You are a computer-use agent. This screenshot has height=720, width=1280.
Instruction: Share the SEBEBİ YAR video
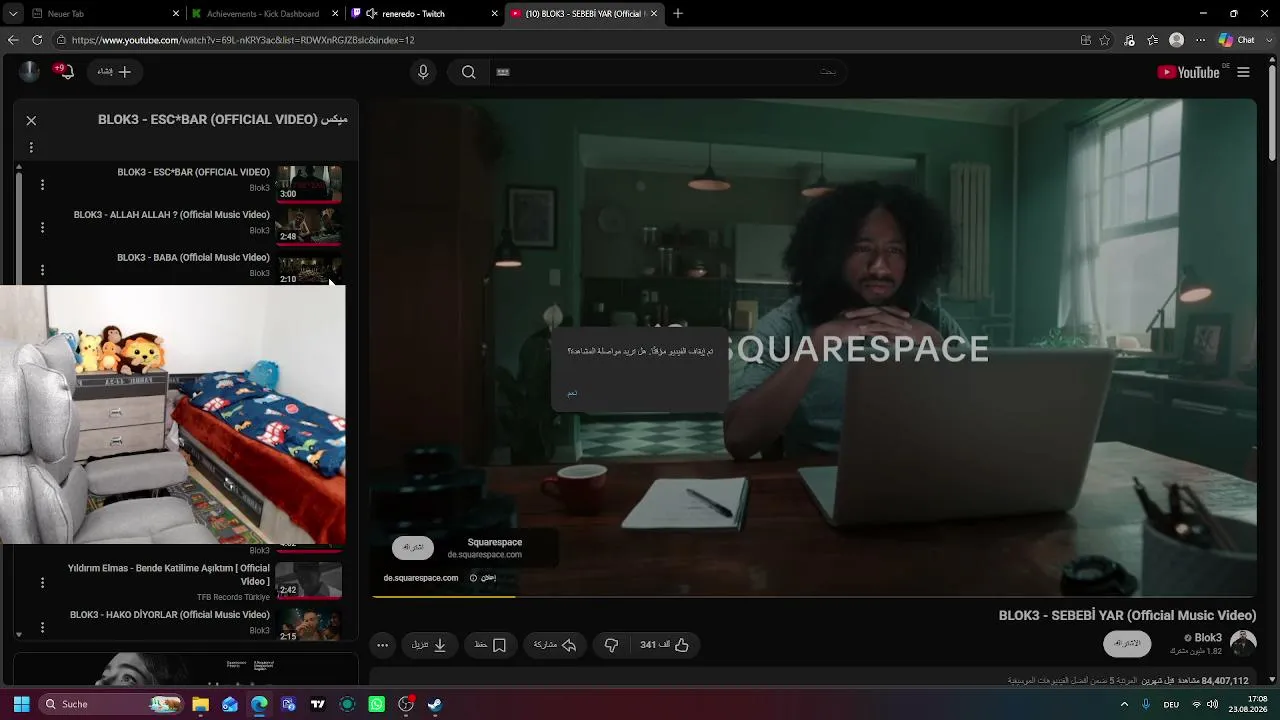click(x=555, y=645)
